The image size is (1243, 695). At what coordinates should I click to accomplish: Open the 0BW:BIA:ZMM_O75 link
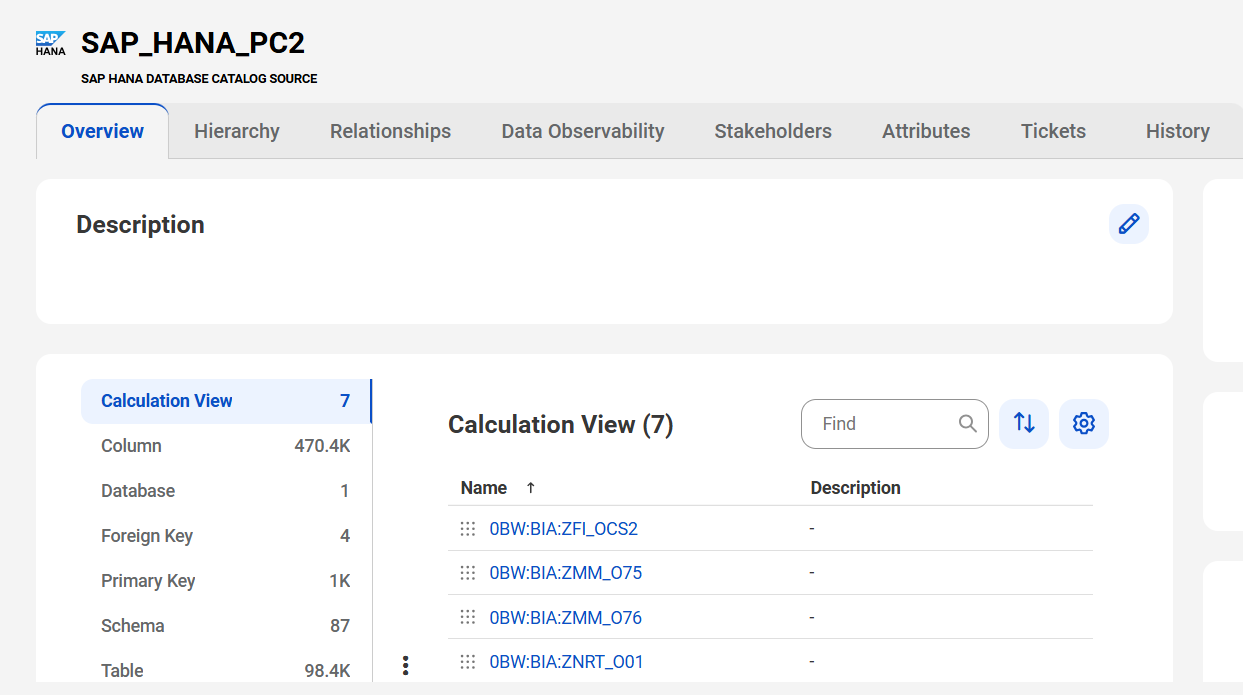(566, 573)
